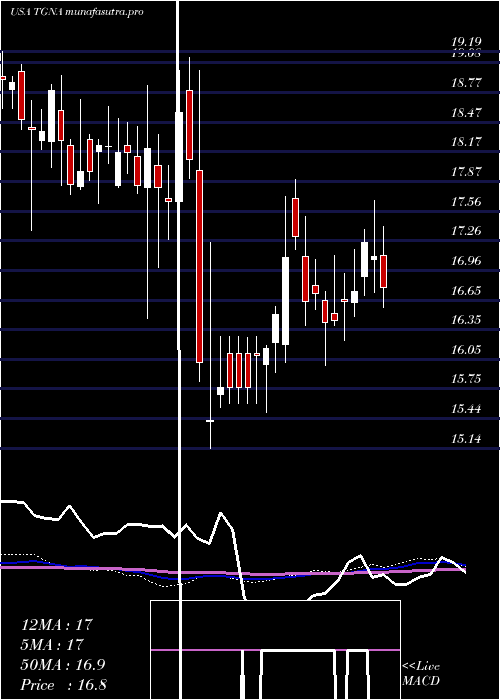Click the 18.77 price axis label

[x=466, y=83]
